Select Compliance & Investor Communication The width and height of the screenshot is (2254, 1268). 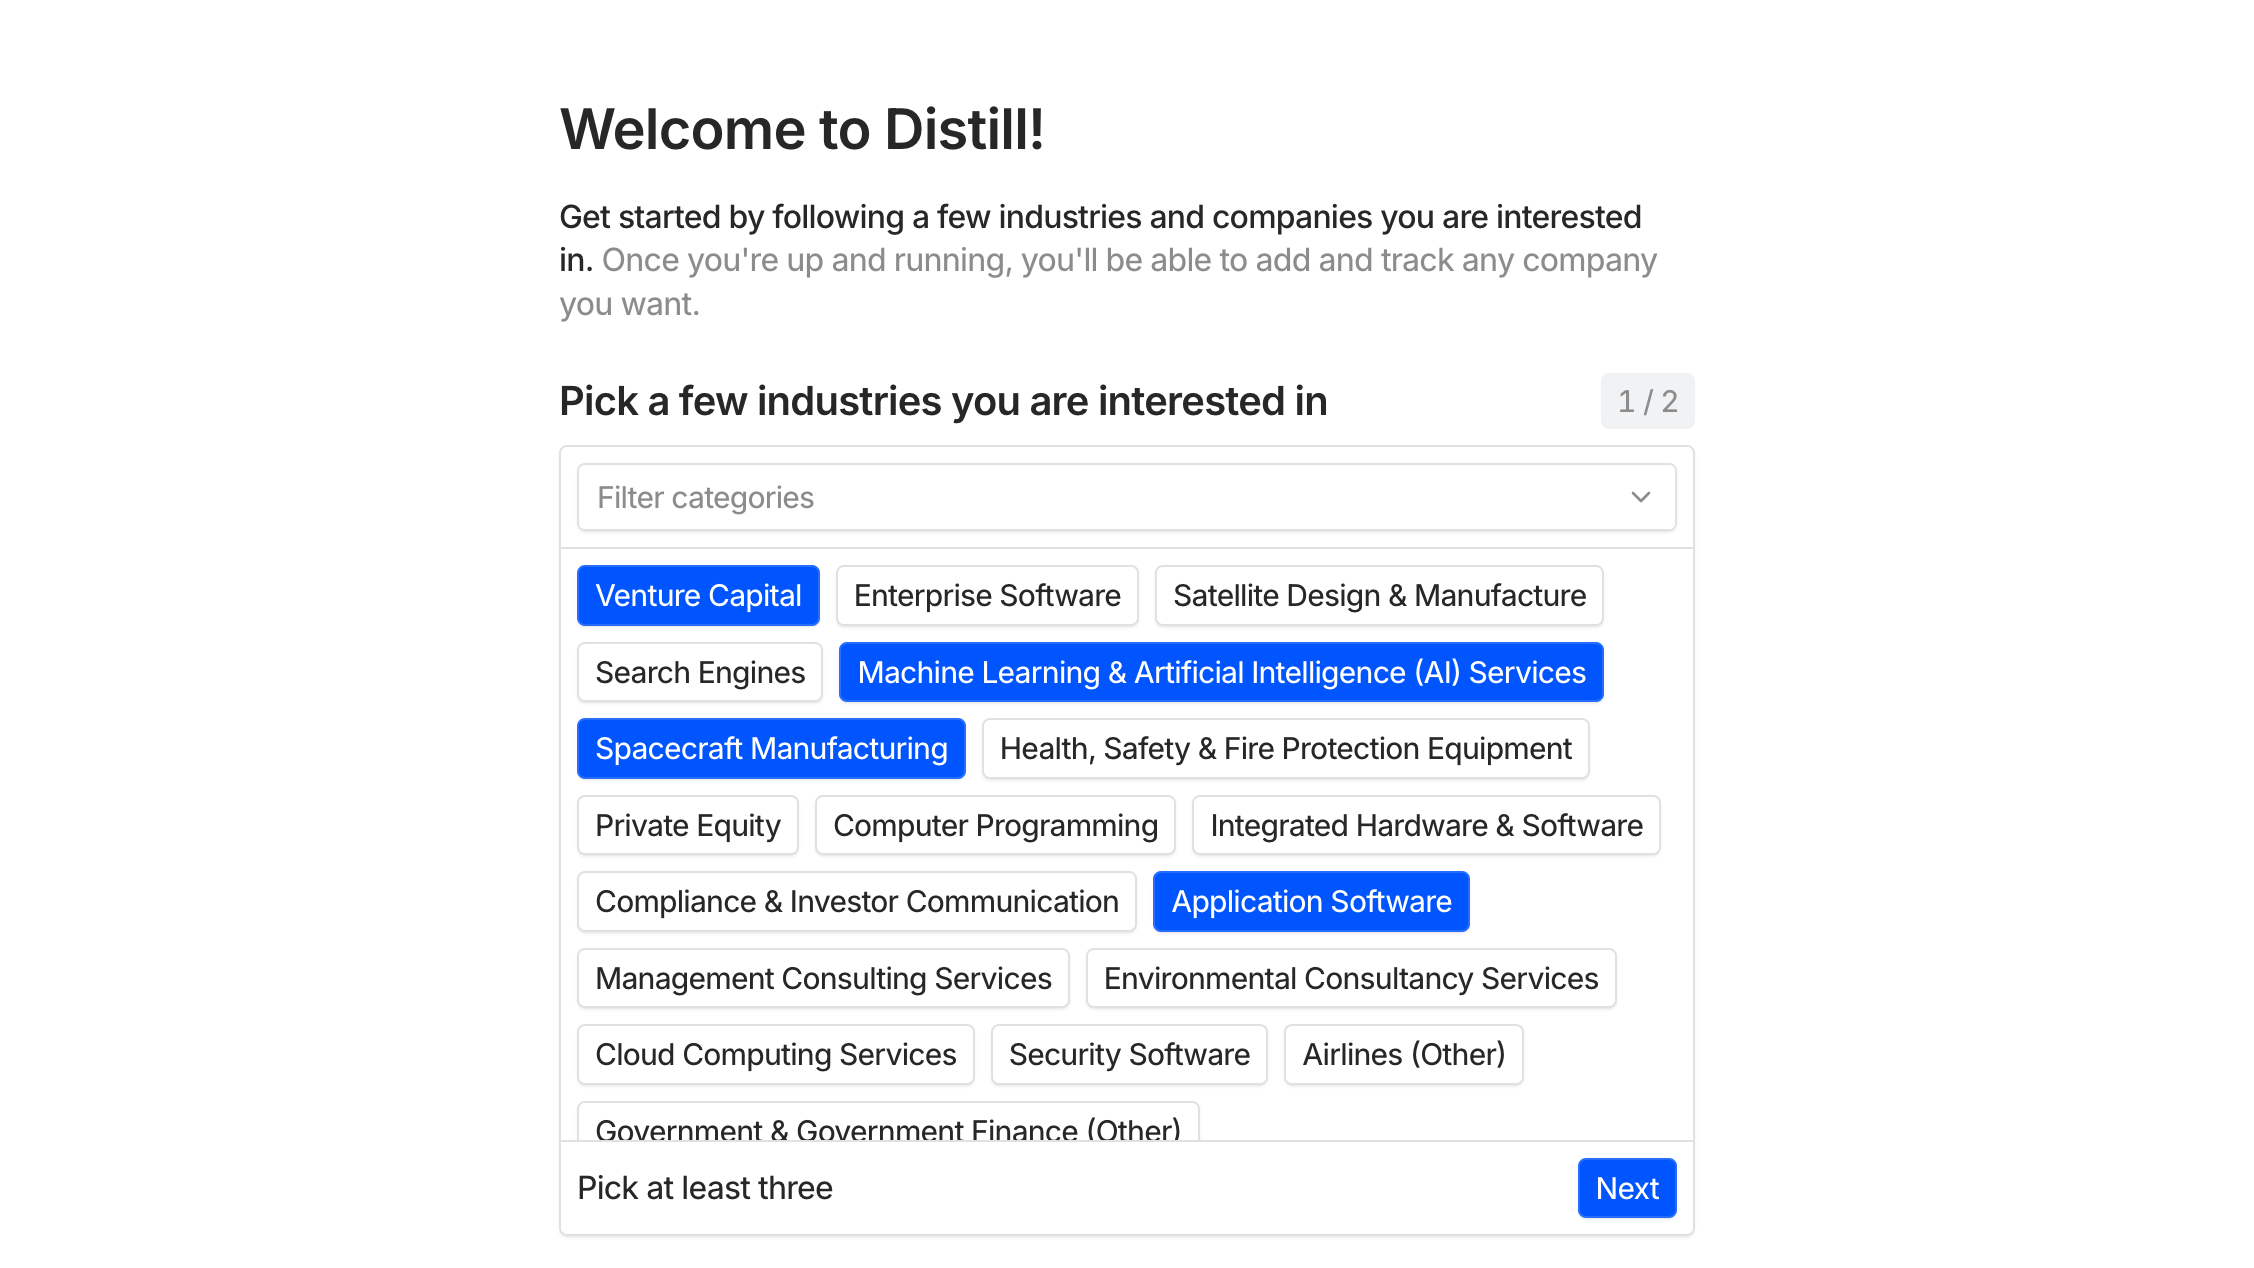click(x=856, y=901)
